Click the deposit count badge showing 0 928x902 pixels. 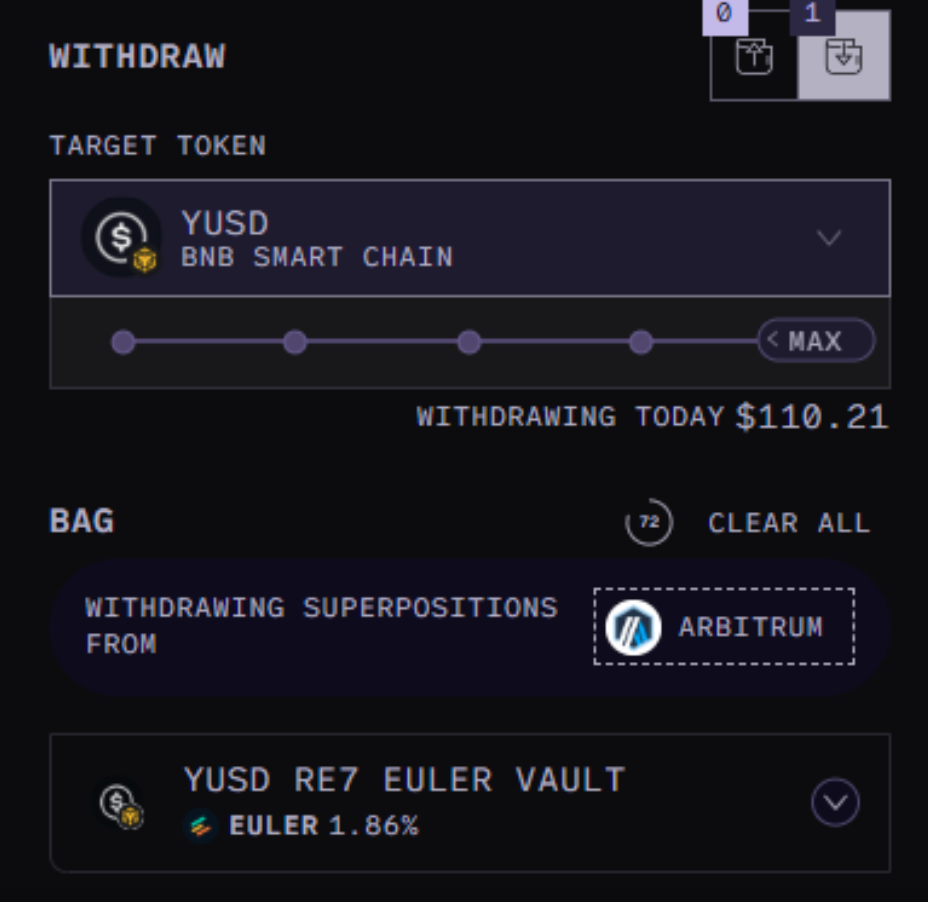tap(725, 16)
